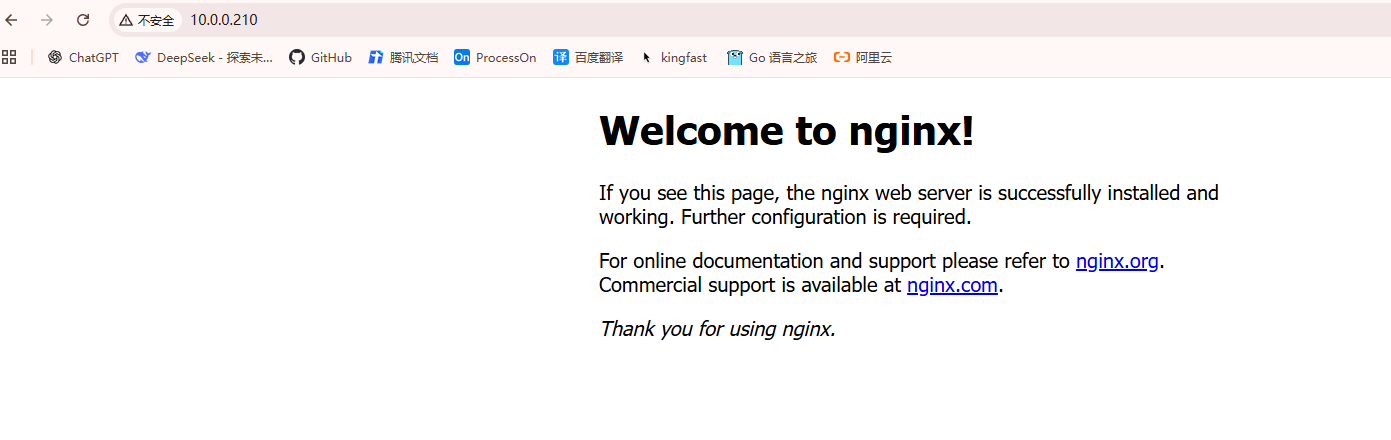Open the DeepSeek bookmark
Viewport: 1391px width, 440px height.
[203, 58]
